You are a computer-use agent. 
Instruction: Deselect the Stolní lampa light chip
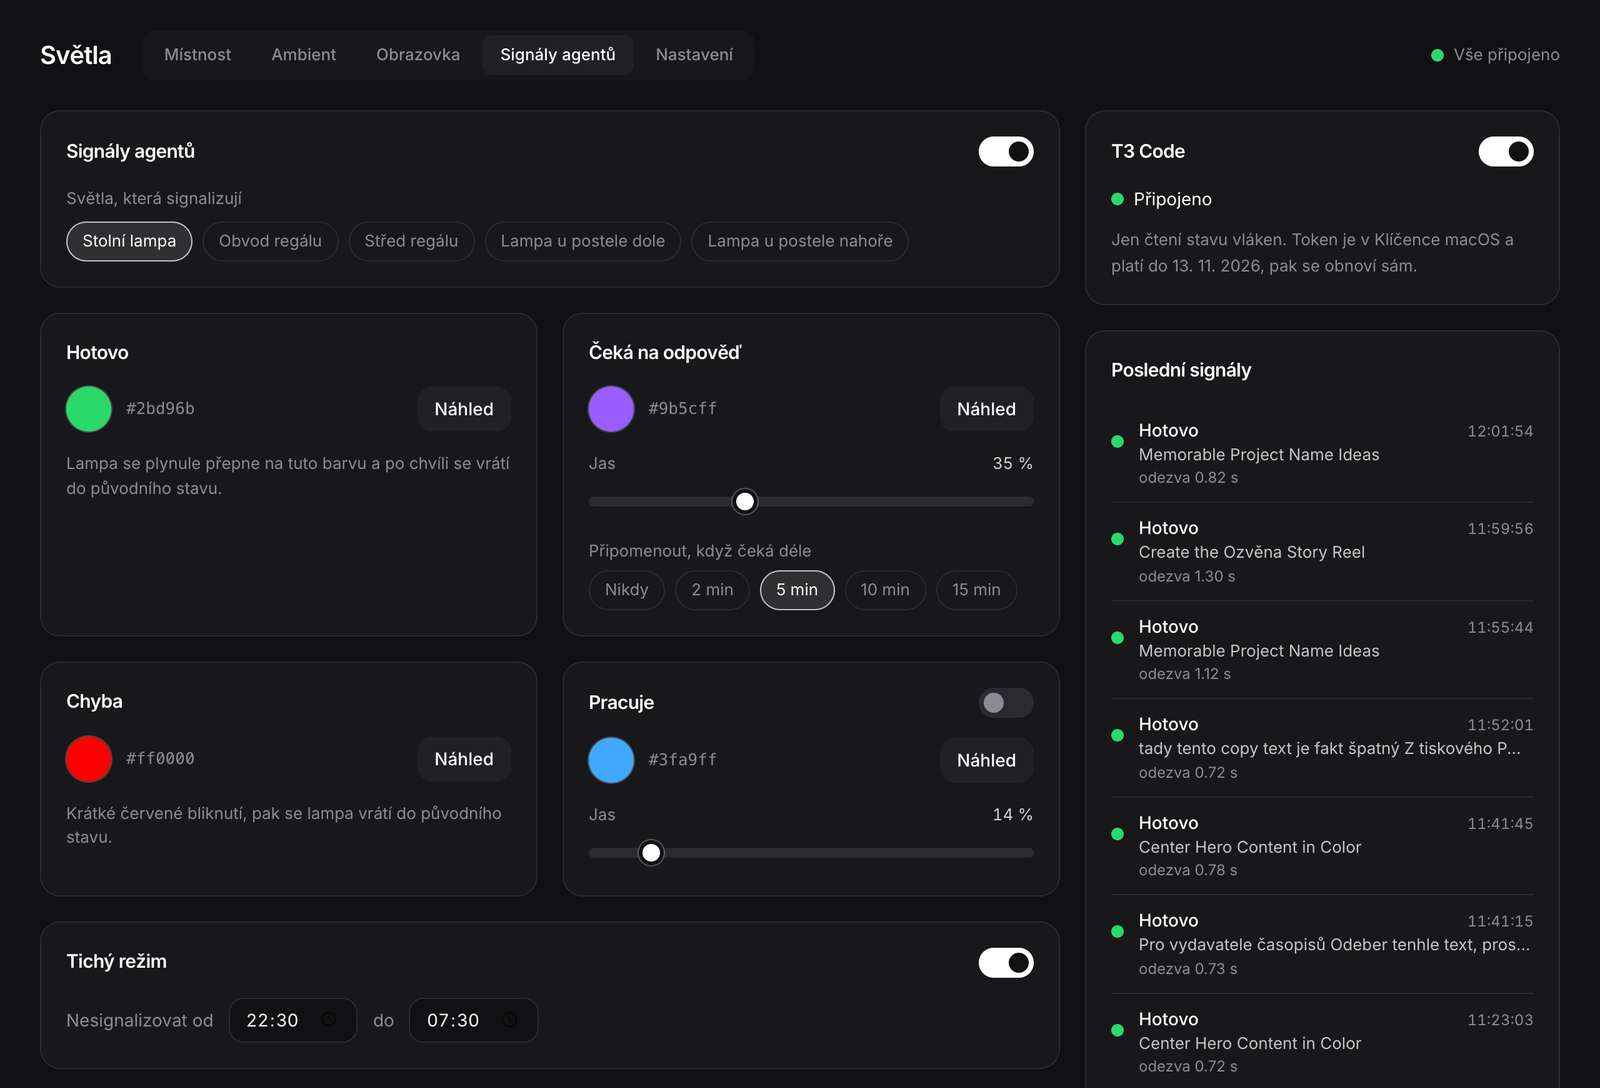[x=129, y=241]
